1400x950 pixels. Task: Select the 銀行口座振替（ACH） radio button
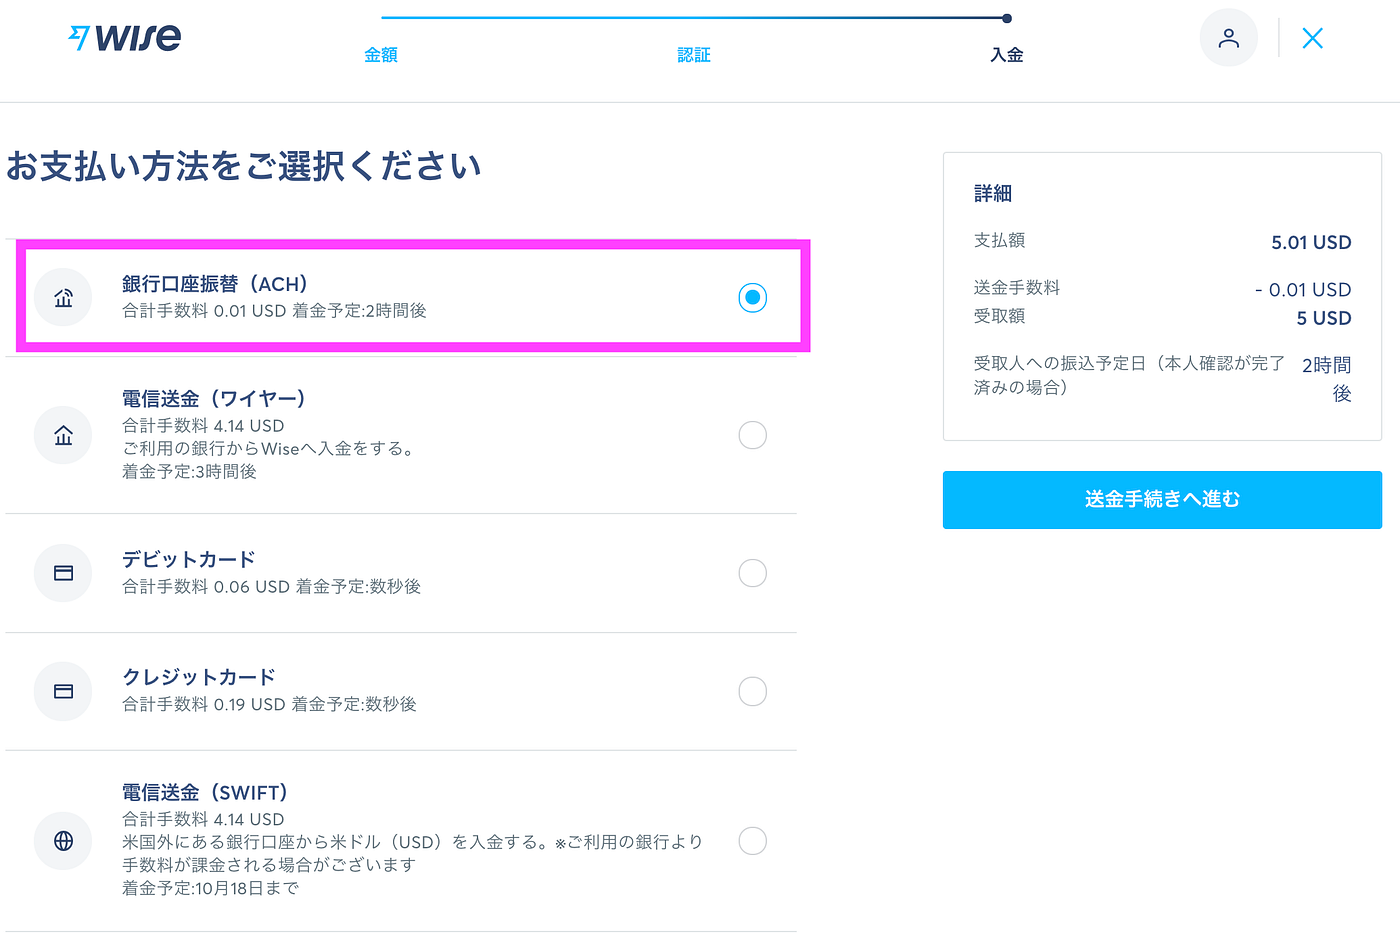[x=752, y=297]
